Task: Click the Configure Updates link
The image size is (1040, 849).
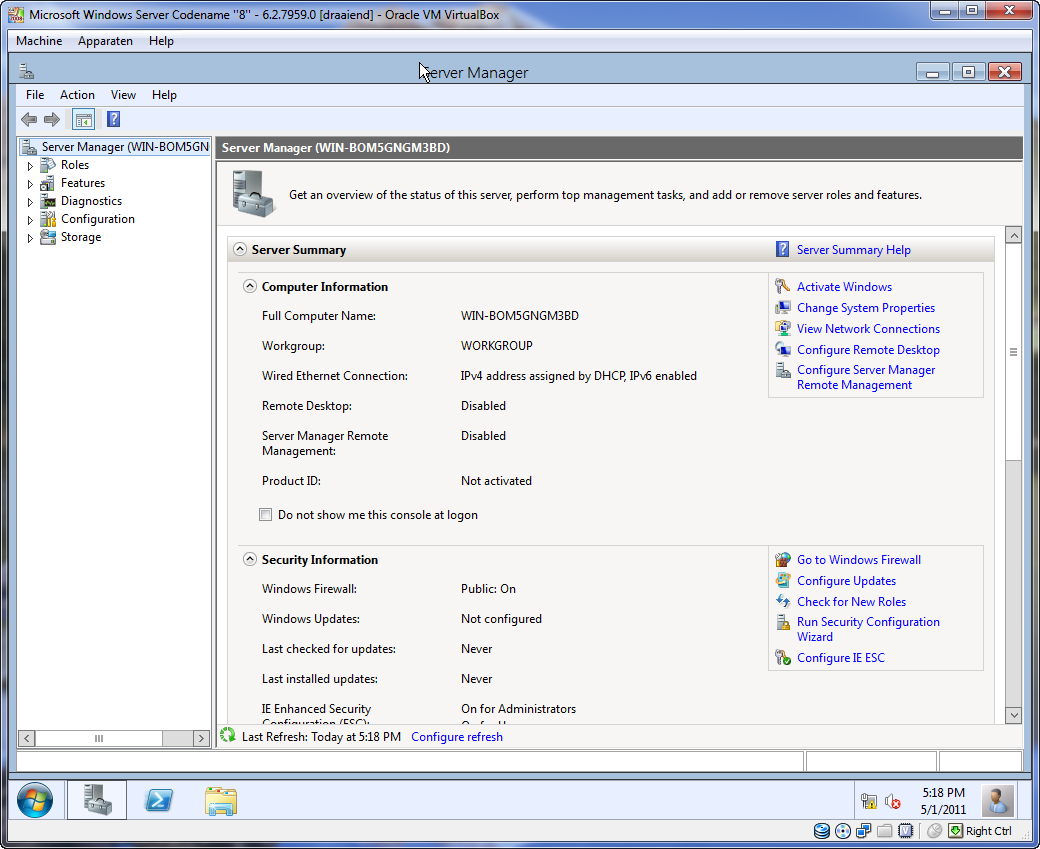Action: tap(846, 580)
